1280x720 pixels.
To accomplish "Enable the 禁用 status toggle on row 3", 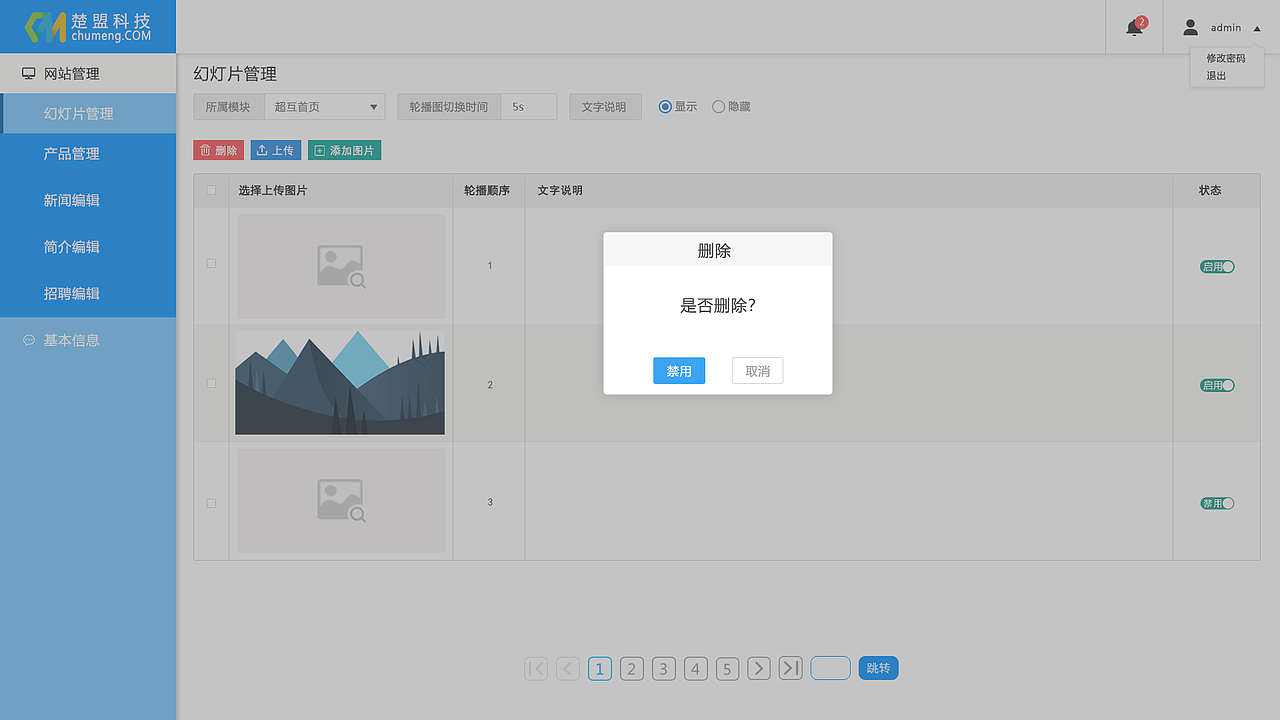I will pyautogui.click(x=1216, y=503).
